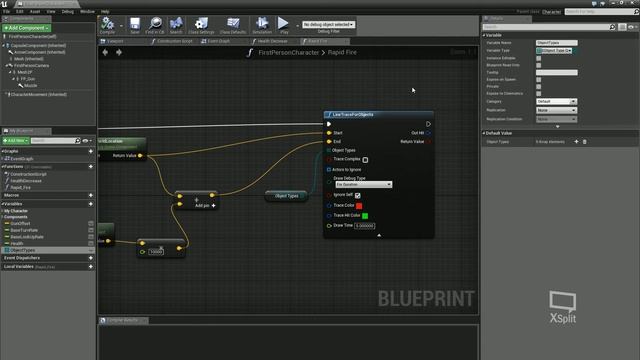
Task: Click the Unreal Engine logo icon
Action: pyautogui.click(x=4, y=4)
